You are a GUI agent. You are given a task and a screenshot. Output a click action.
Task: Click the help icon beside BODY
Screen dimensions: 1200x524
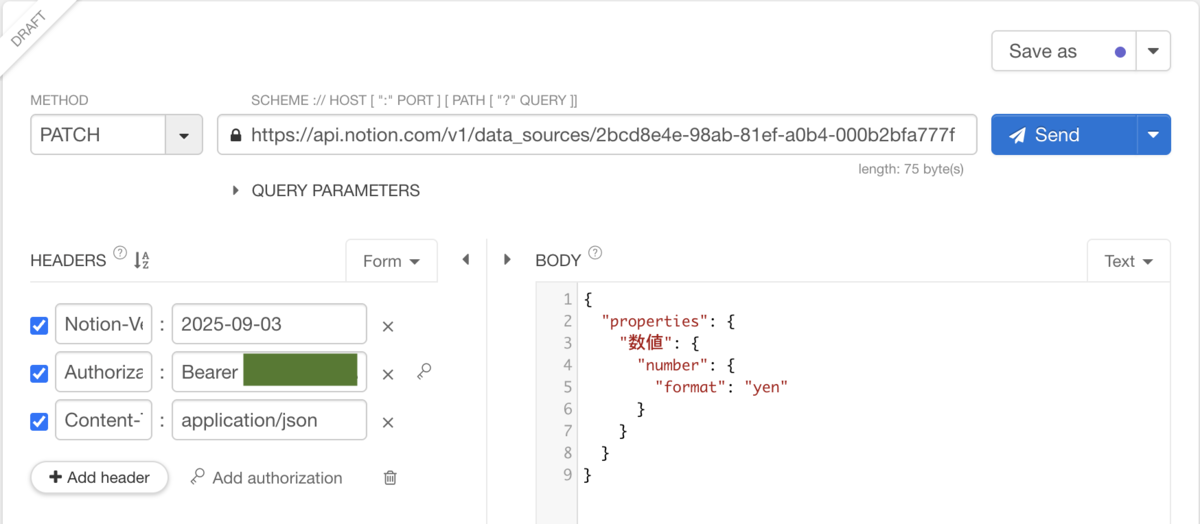click(595, 253)
